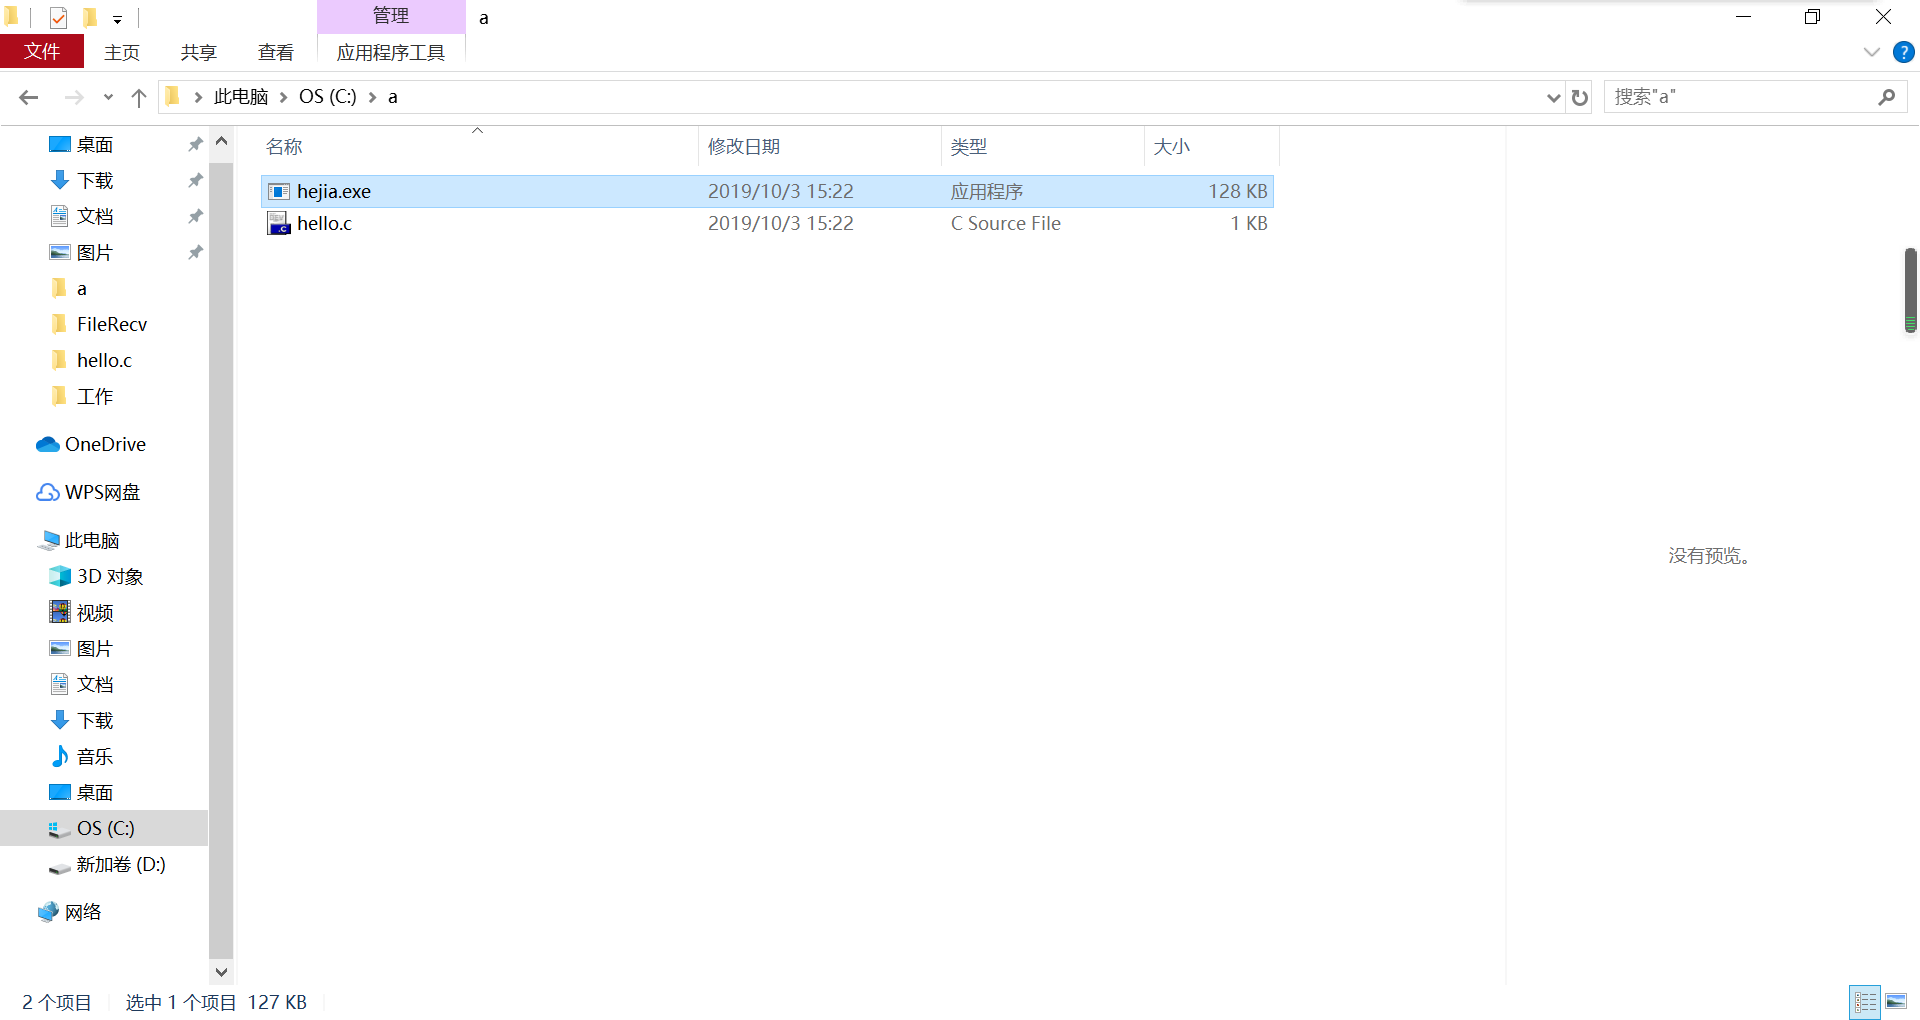Click 此电脑 in the address breadcrumb
Viewport: 1920px width, 1020px height.
point(241,97)
